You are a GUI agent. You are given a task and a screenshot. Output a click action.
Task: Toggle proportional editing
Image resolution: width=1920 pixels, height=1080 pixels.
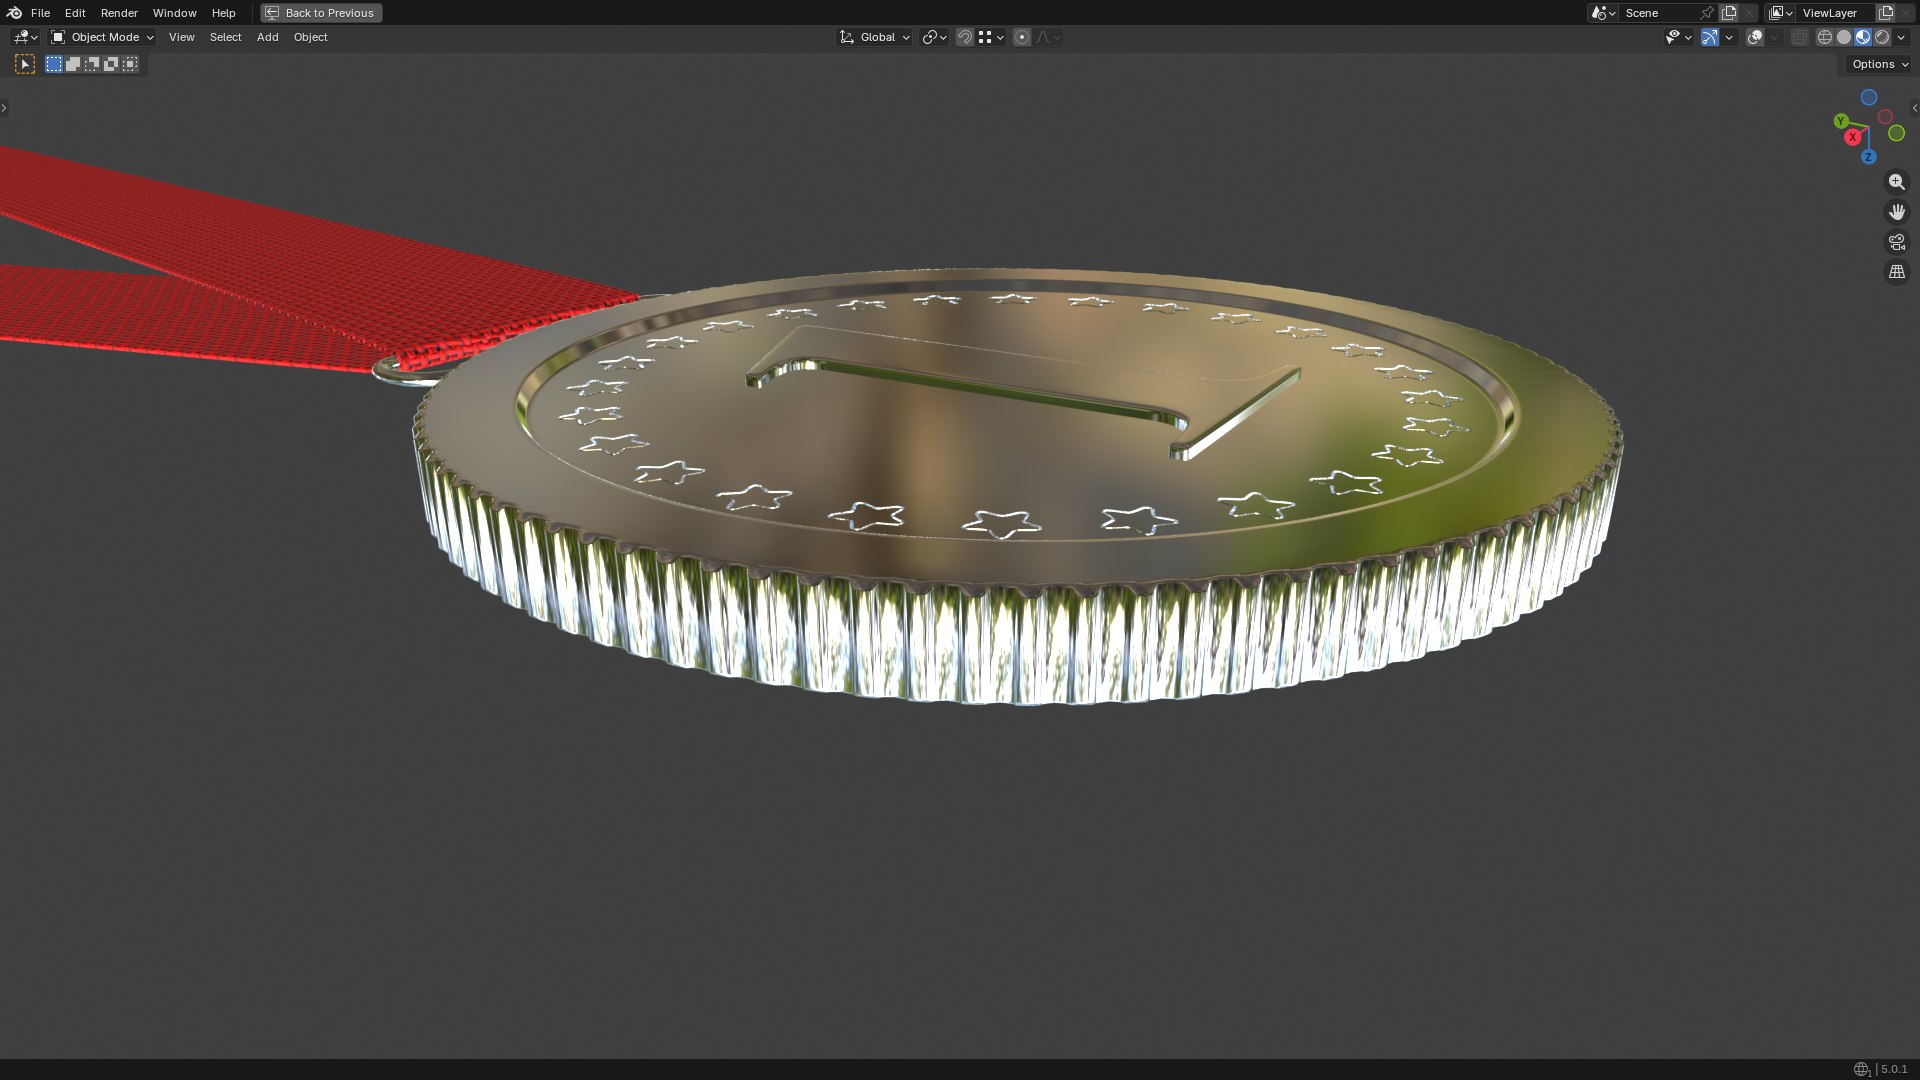point(1021,37)
